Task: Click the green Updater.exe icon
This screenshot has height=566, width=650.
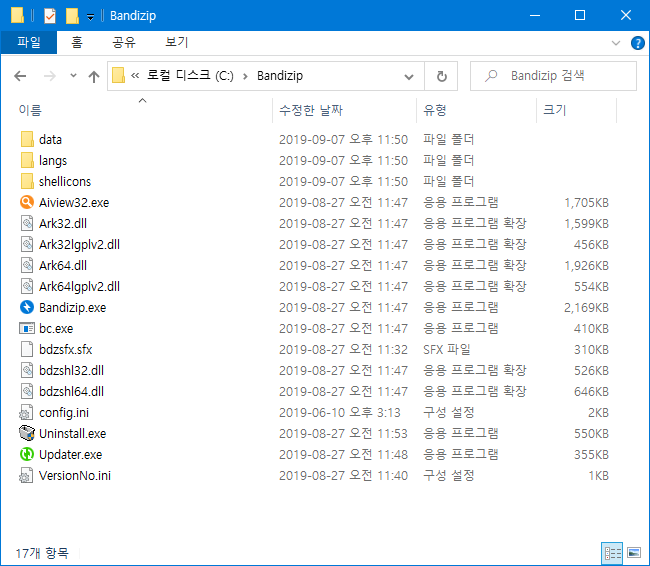Action: click(x=27, y=454)
